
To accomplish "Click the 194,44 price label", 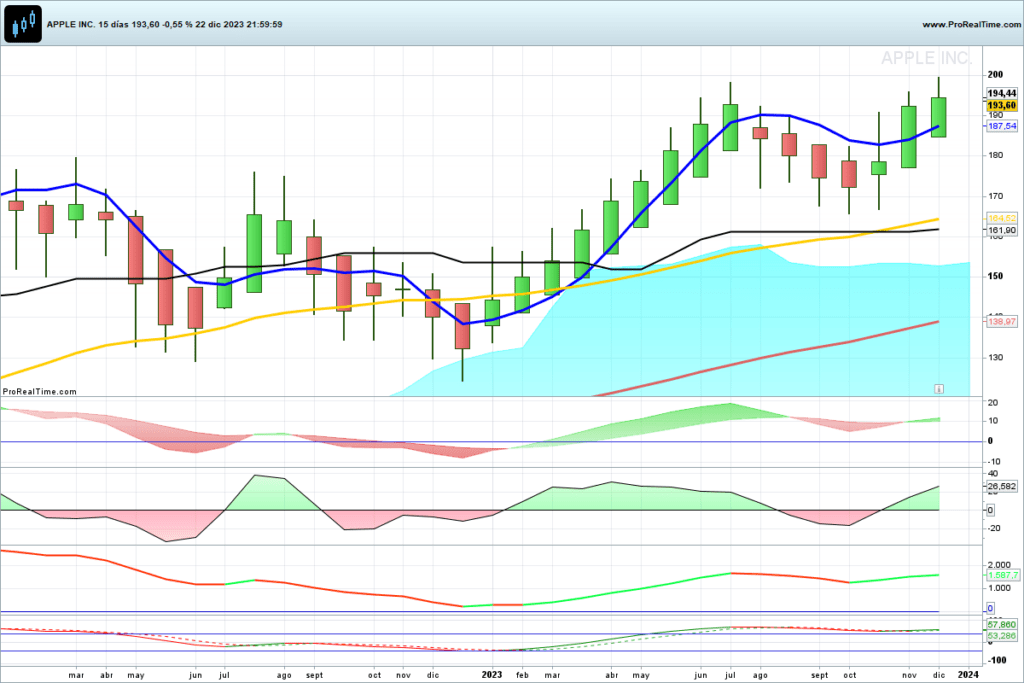I will point(1001,93).
